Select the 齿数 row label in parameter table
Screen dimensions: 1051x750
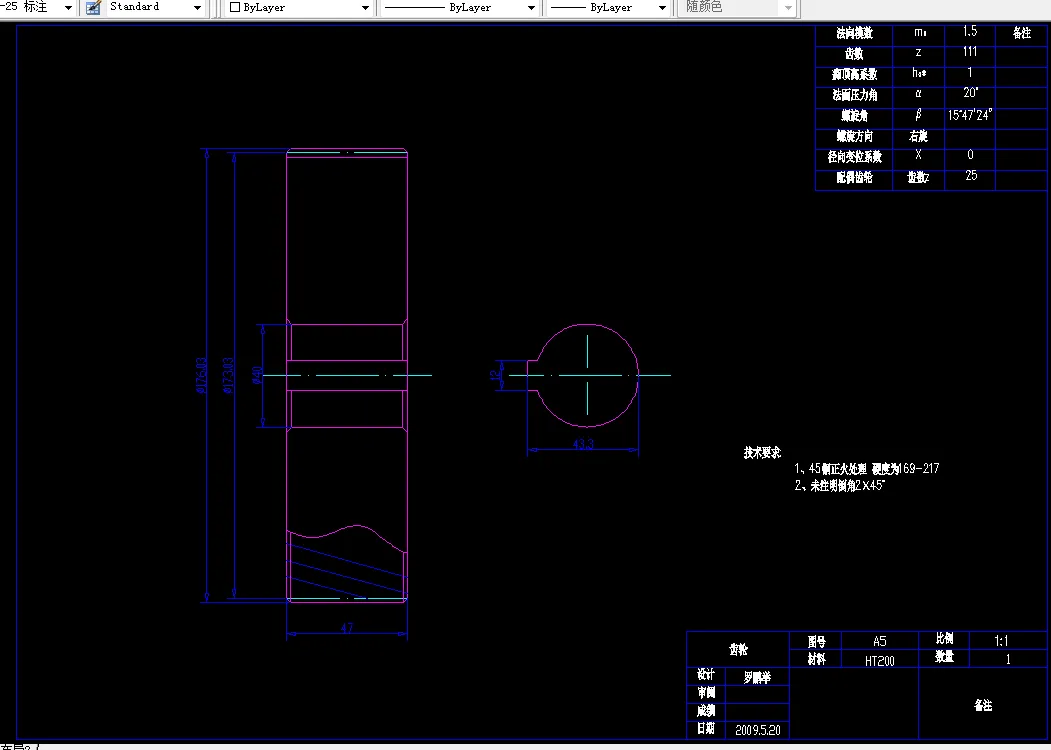[x=854, y=54]
